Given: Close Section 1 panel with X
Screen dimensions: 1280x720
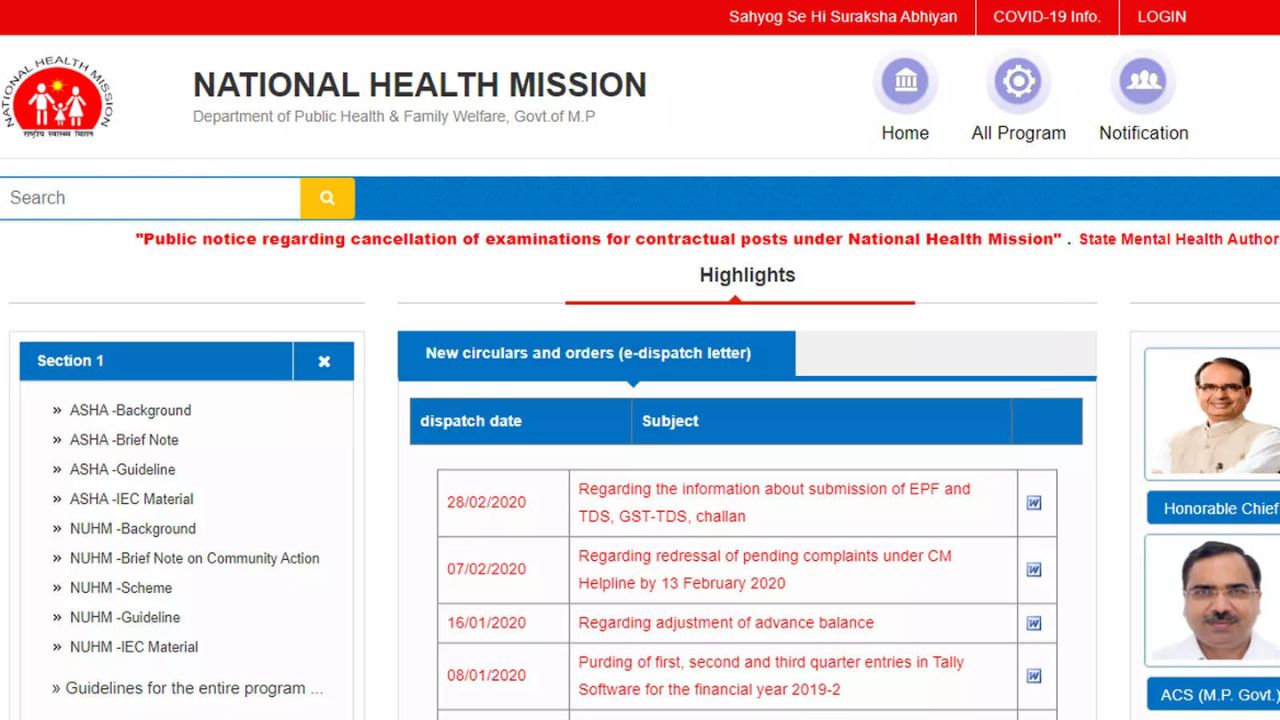Looking at the screenshot, I should pos(324,361).
